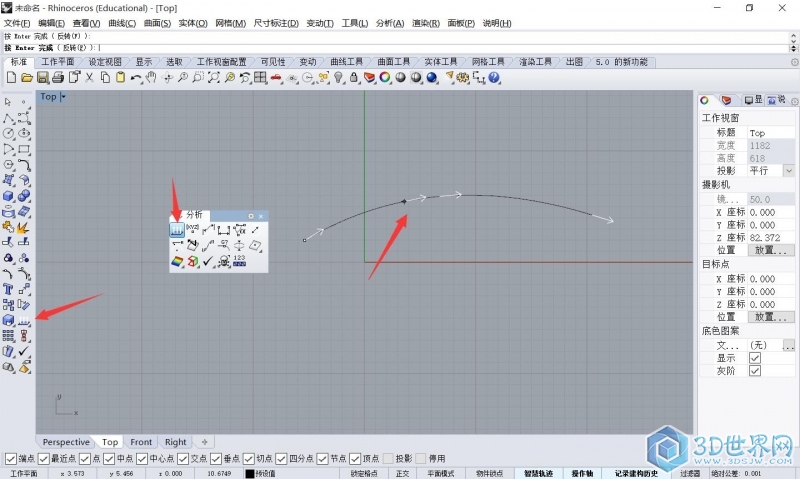
Task: Click the red car Set View icon
Action: 276,78
